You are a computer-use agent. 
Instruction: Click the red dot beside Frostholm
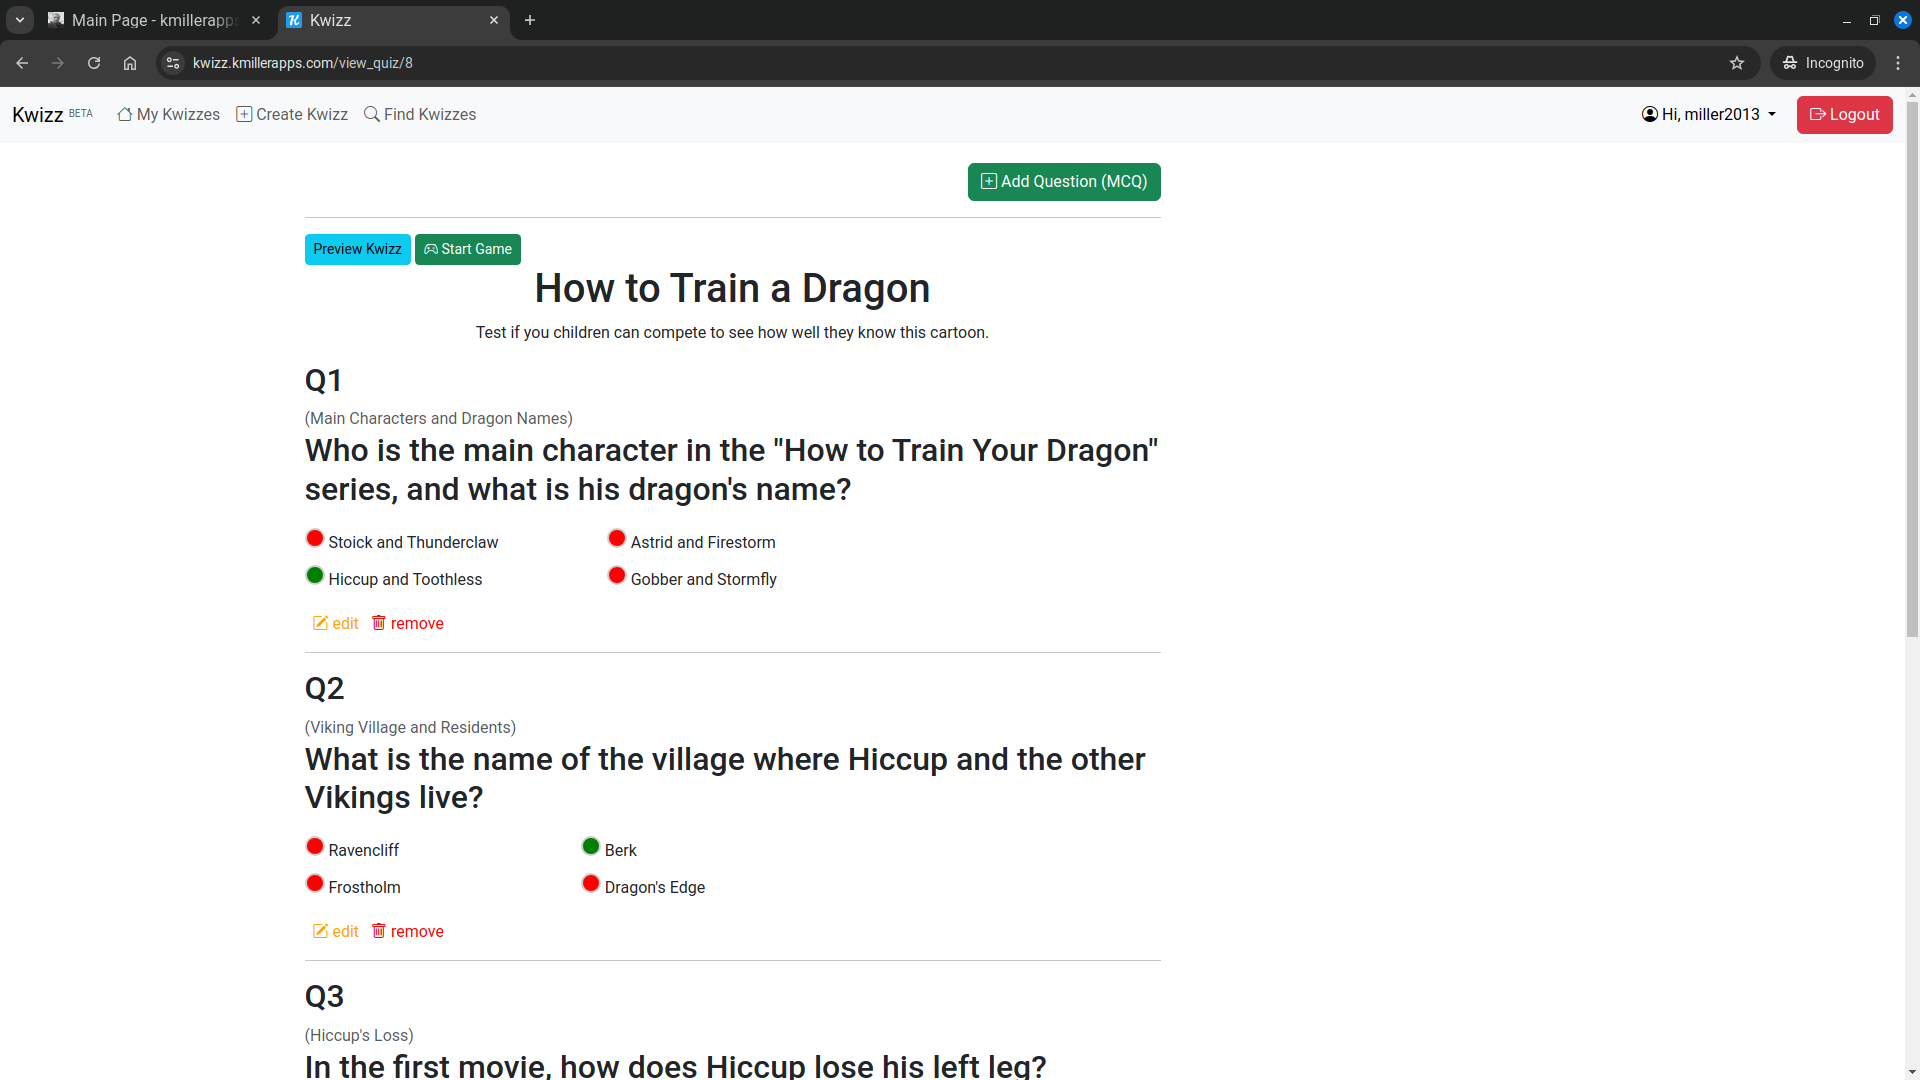point(315,884)
